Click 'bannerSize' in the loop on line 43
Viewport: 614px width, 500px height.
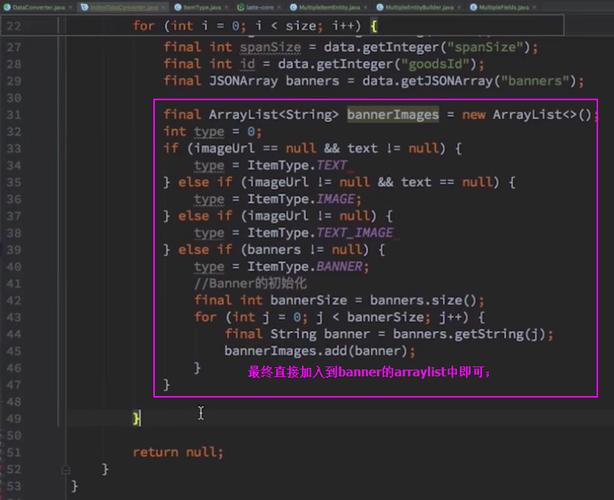[385, 317]
